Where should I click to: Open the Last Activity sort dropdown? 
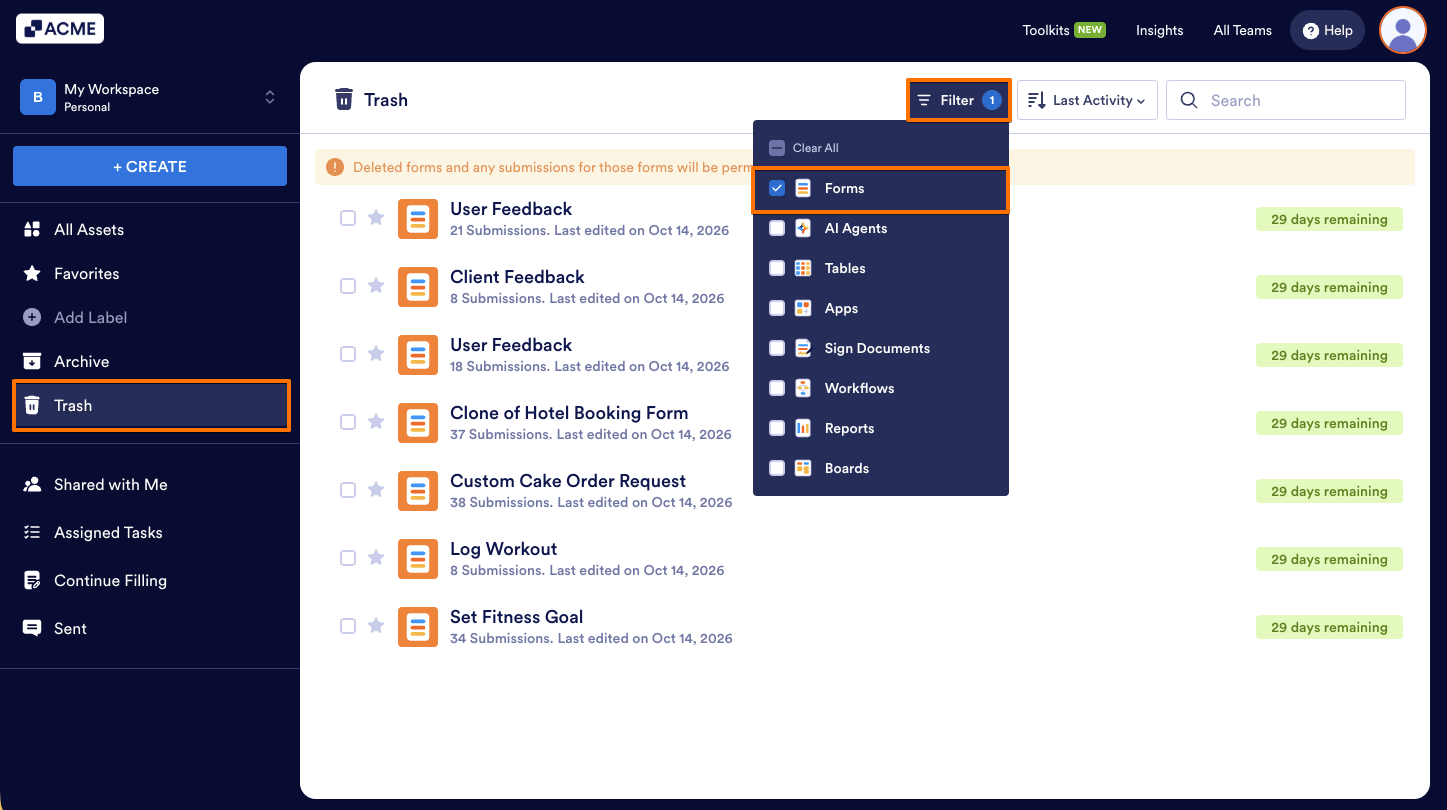(x=1087, y=100)
